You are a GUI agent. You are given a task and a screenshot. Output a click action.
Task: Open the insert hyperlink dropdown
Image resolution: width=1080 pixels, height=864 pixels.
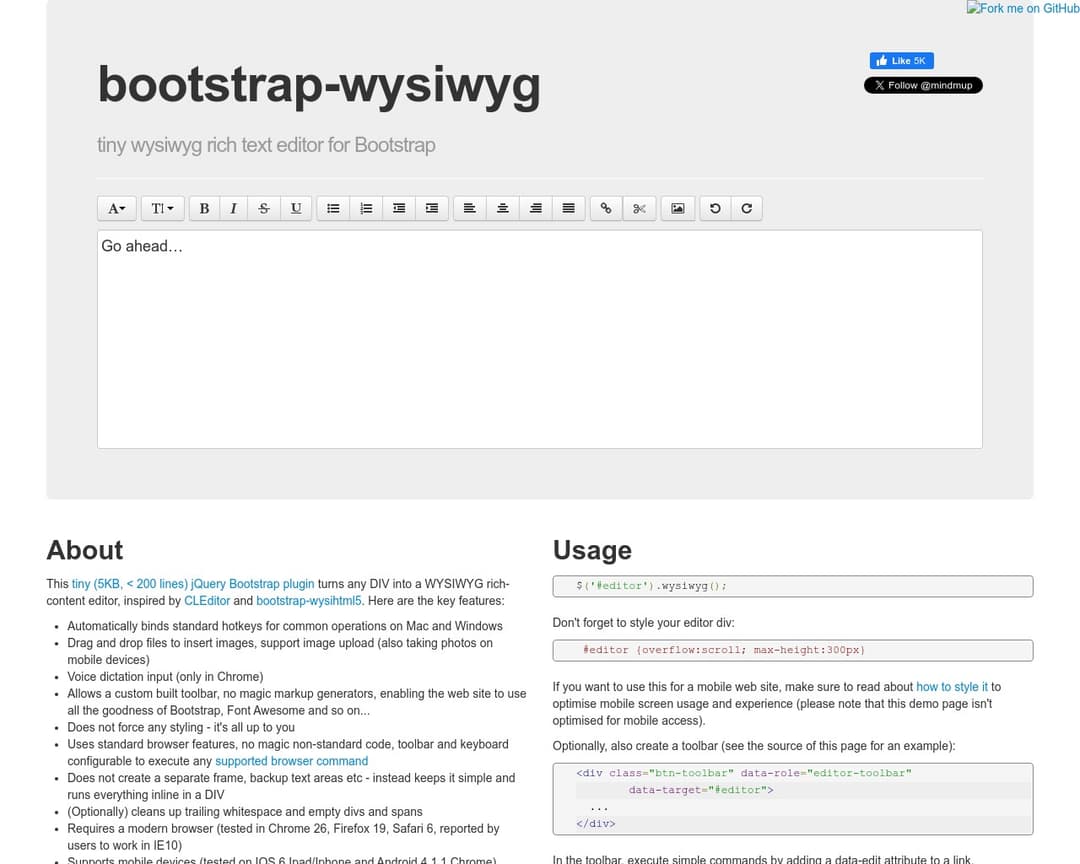[x=605, y=208]
